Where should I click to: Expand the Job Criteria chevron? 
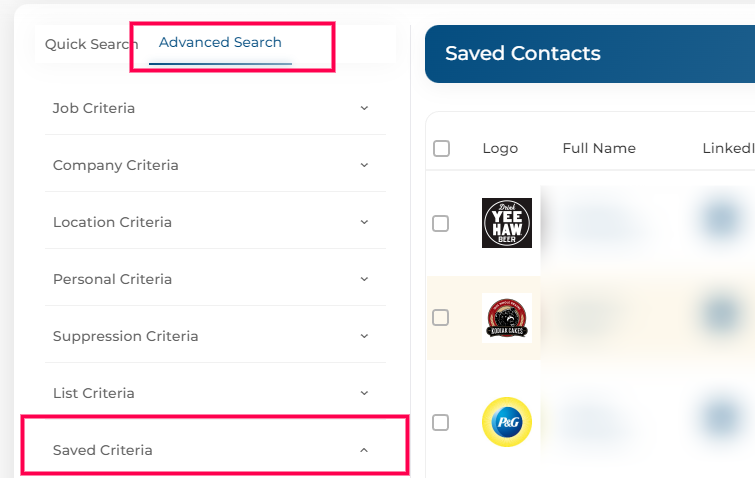coord(364,108)
